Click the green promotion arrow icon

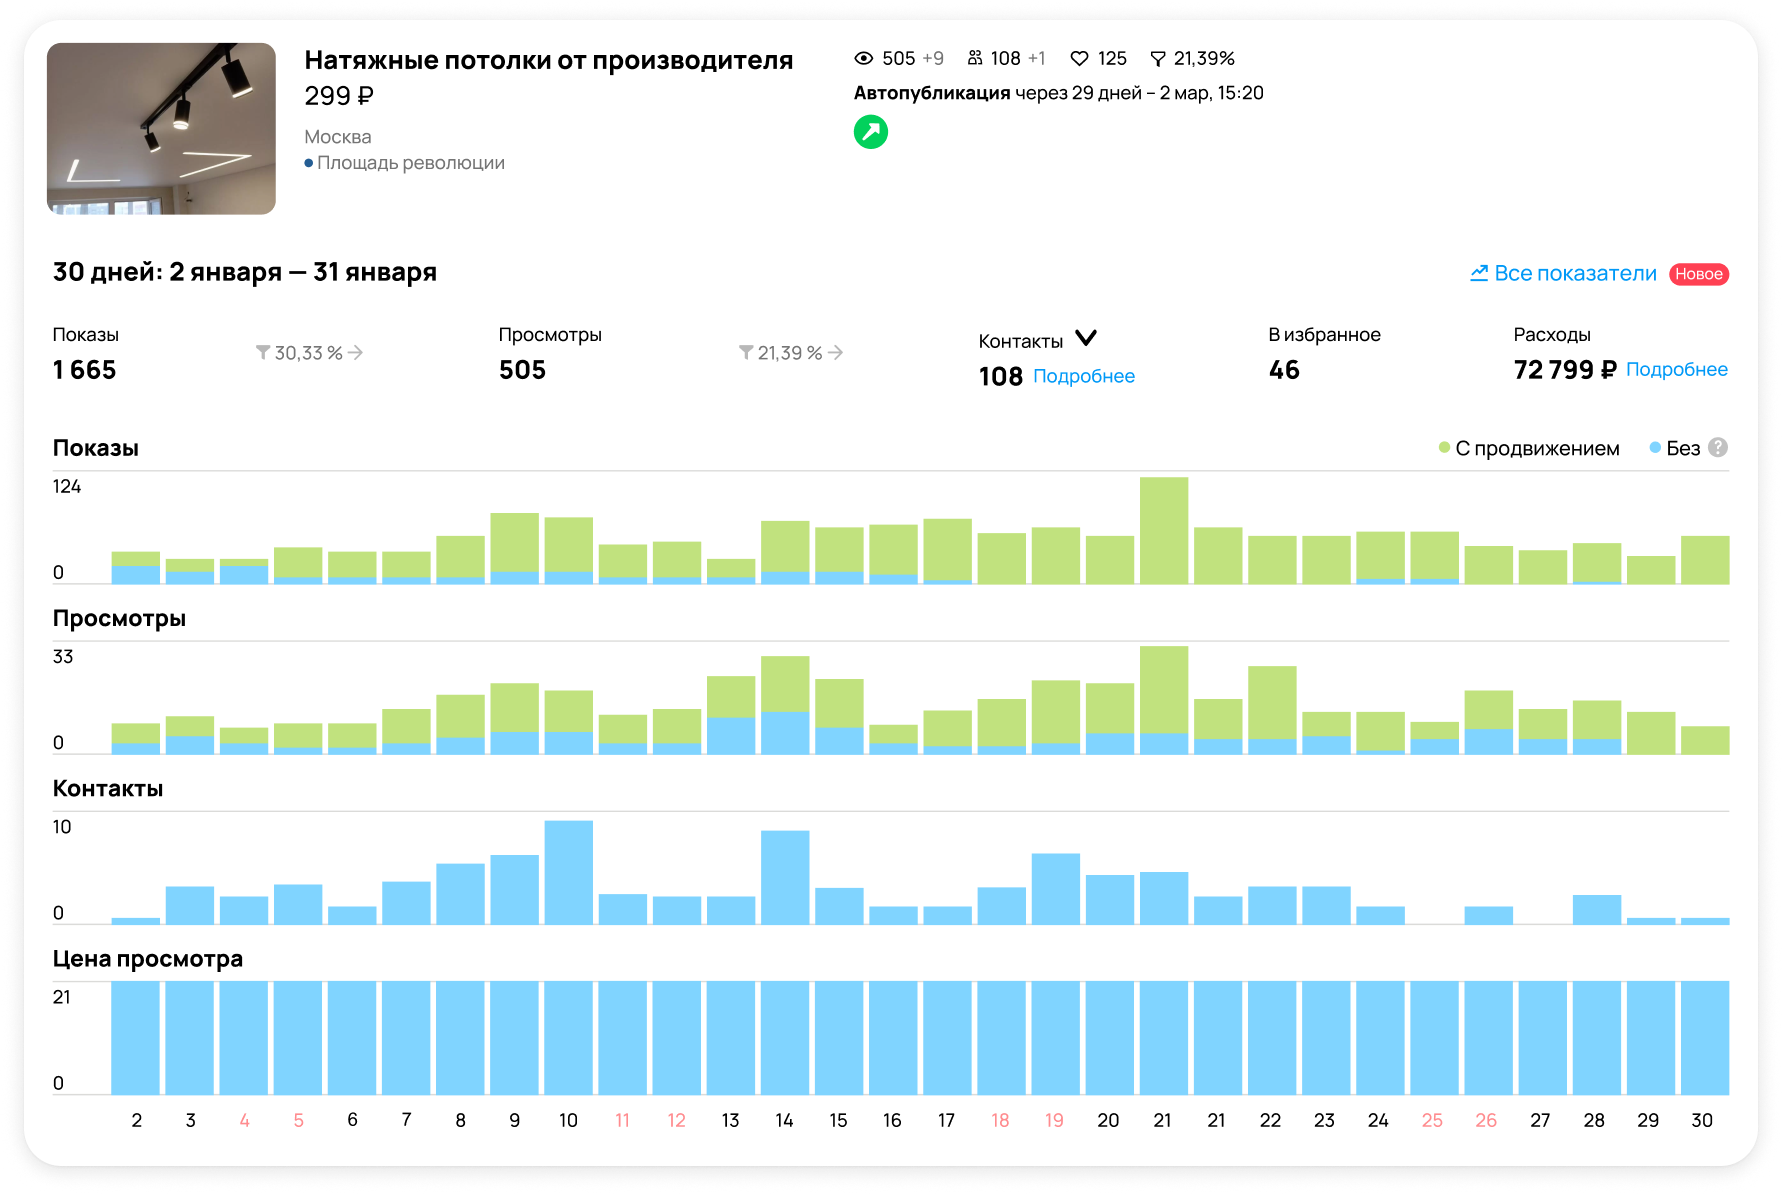click(870, 132)
